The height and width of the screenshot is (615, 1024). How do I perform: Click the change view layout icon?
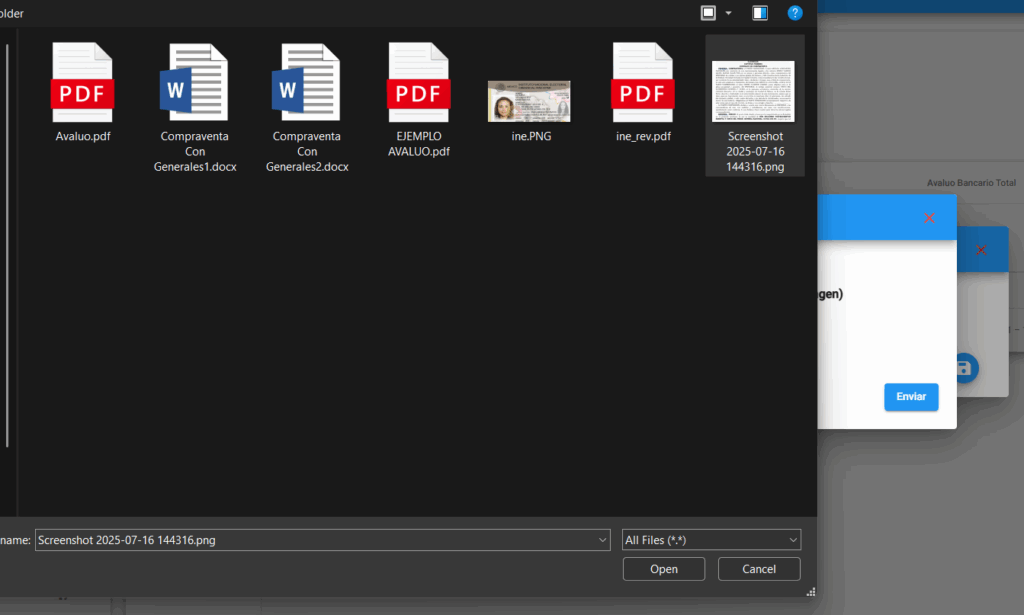tap(709, 13)
